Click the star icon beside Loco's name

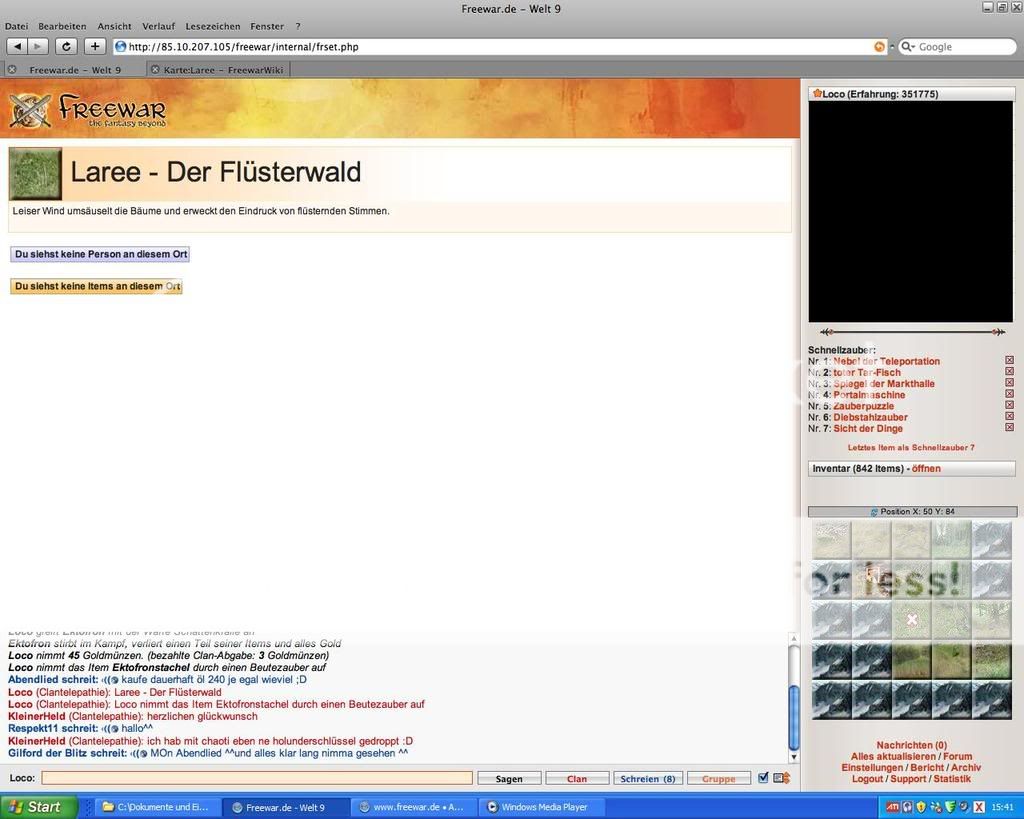pyautogui.click(x=816, y=93)
